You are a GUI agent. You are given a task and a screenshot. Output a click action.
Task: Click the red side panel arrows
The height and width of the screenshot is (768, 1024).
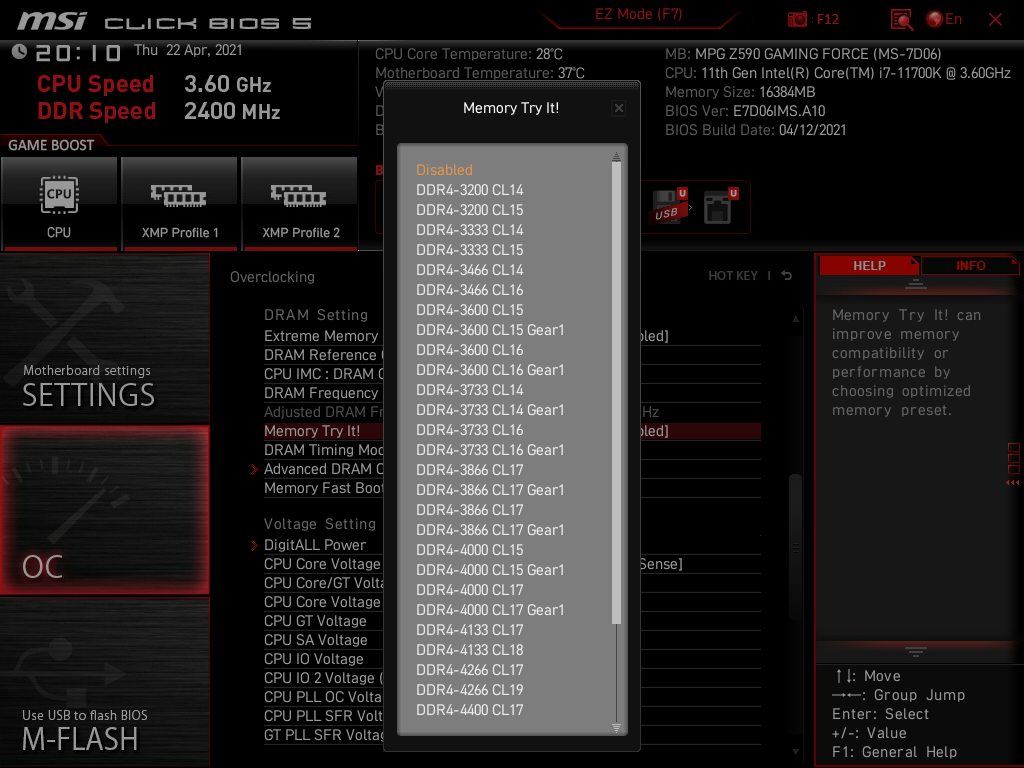pyautogui.click(x=1012, y=483)
